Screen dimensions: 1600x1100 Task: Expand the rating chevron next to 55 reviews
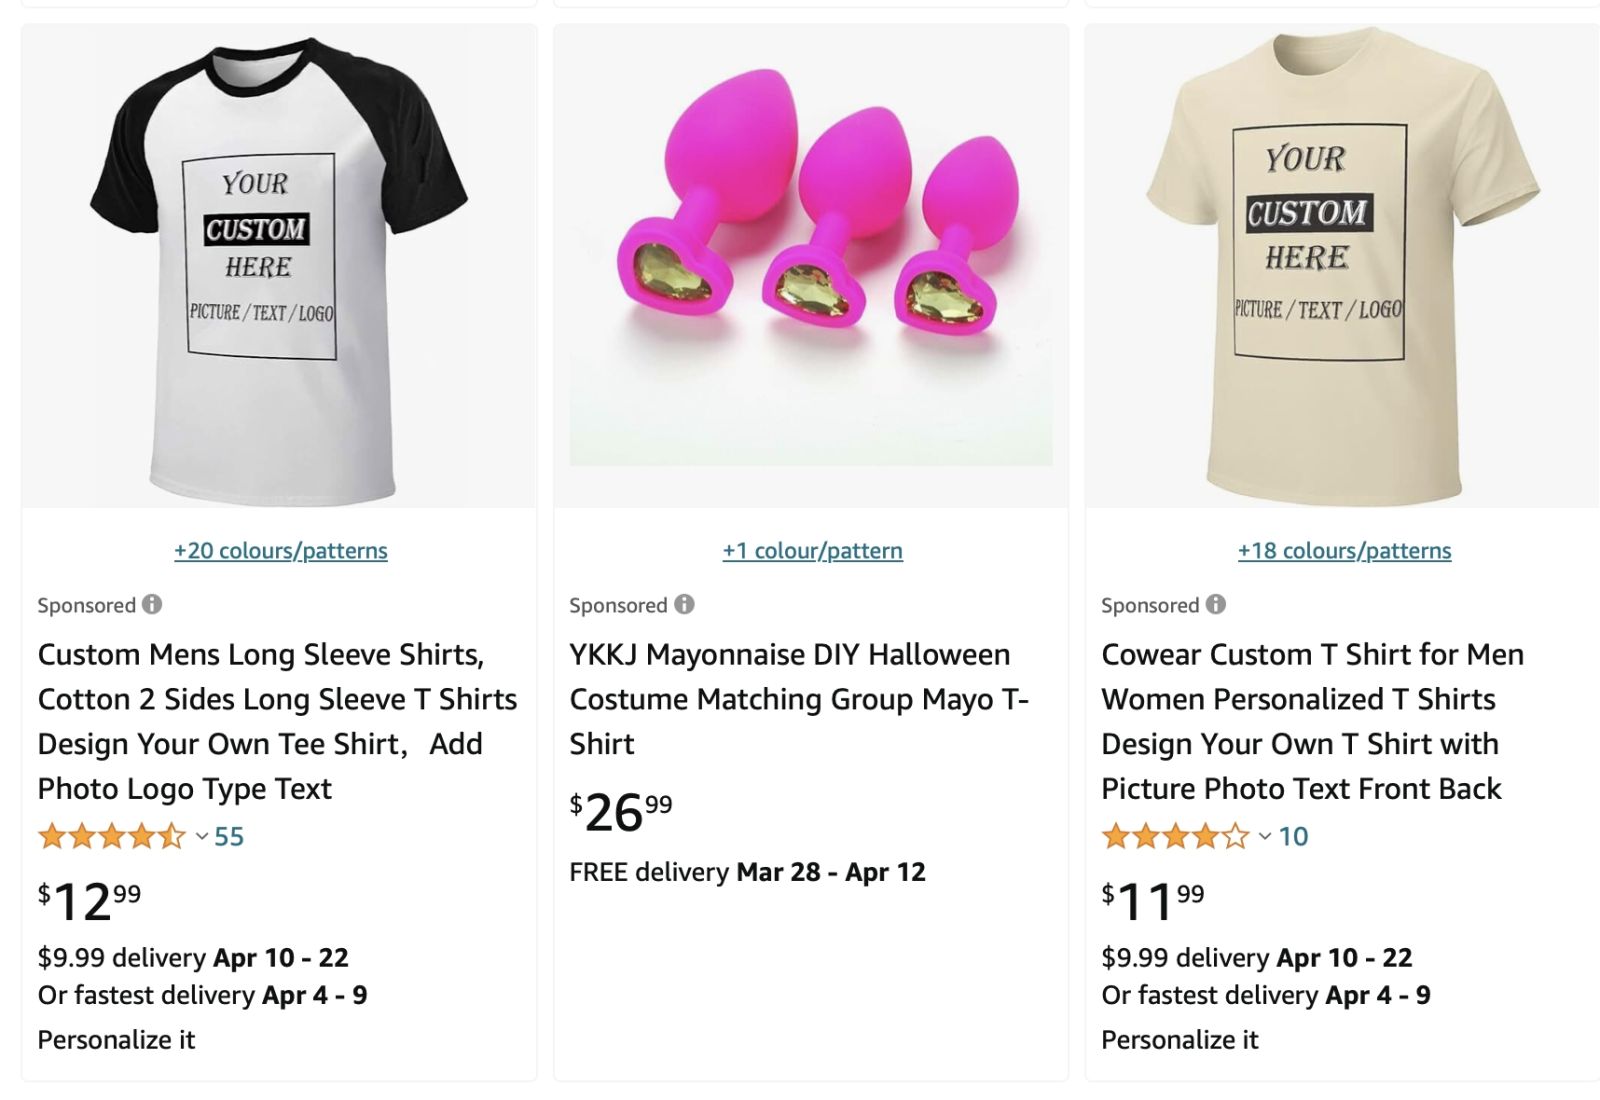[x=202, y=836]
